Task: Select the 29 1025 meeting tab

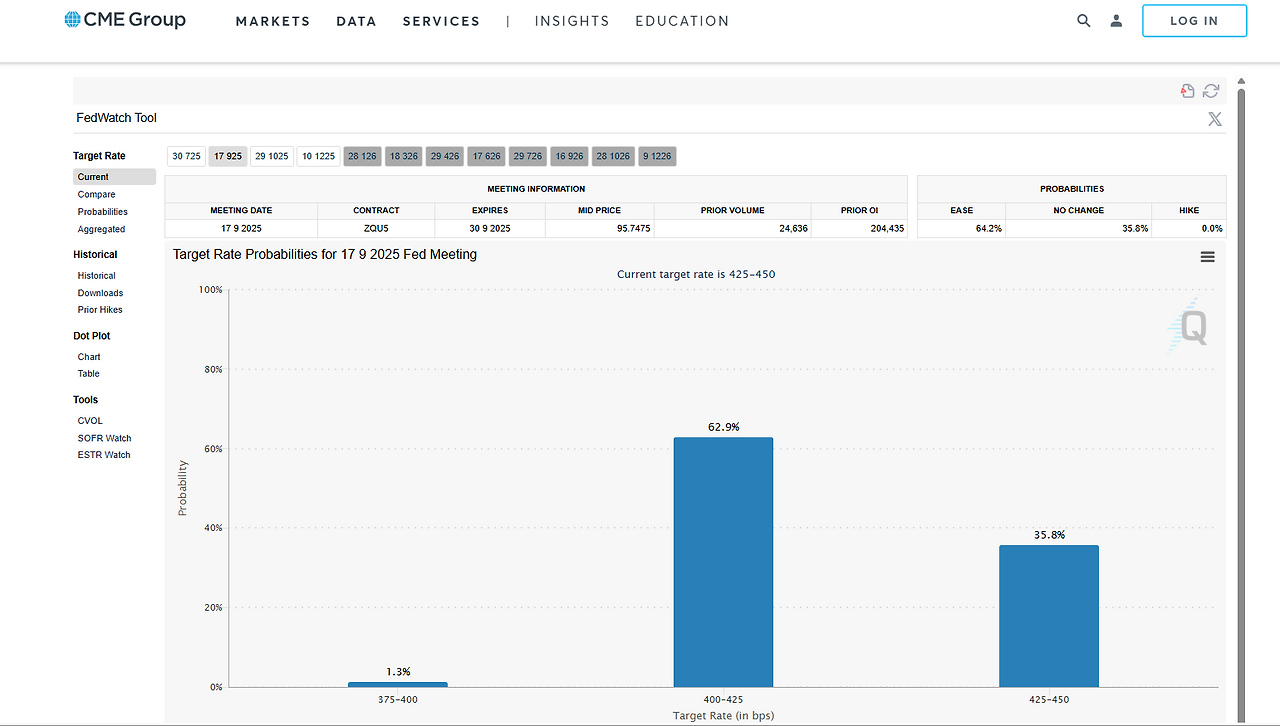Action: (x=272, y=156)
